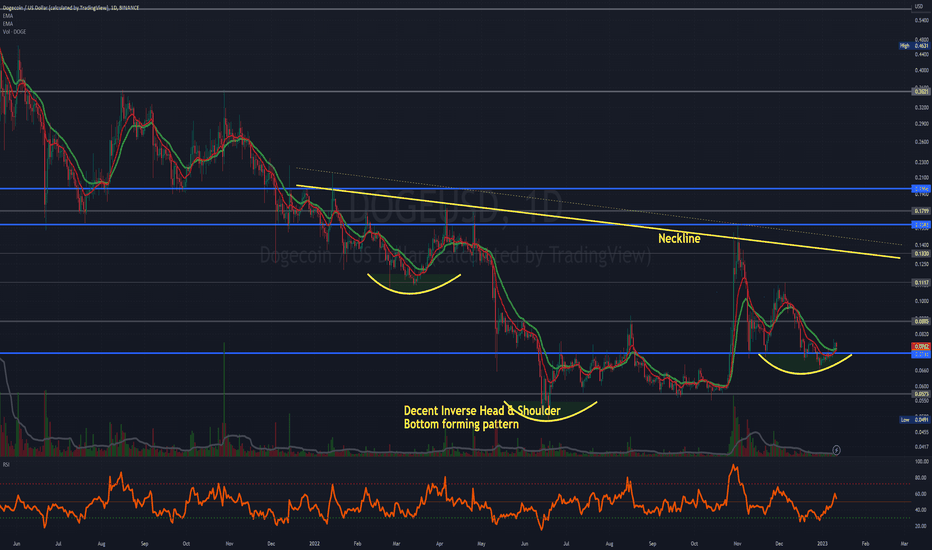Screen dimensions: 932x550
Task: Select the 'Decent Inverse Head & Shoulder' annotation
Action: click(x=482, y=411)
